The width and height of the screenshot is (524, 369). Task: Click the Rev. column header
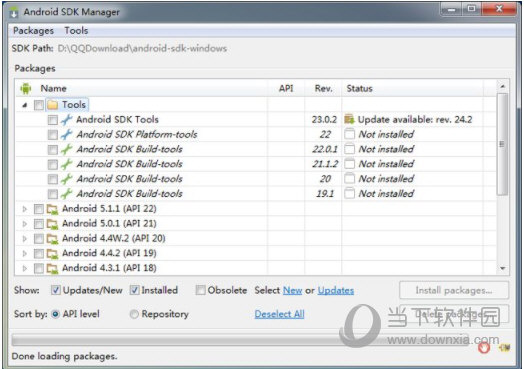coord(323,89)
